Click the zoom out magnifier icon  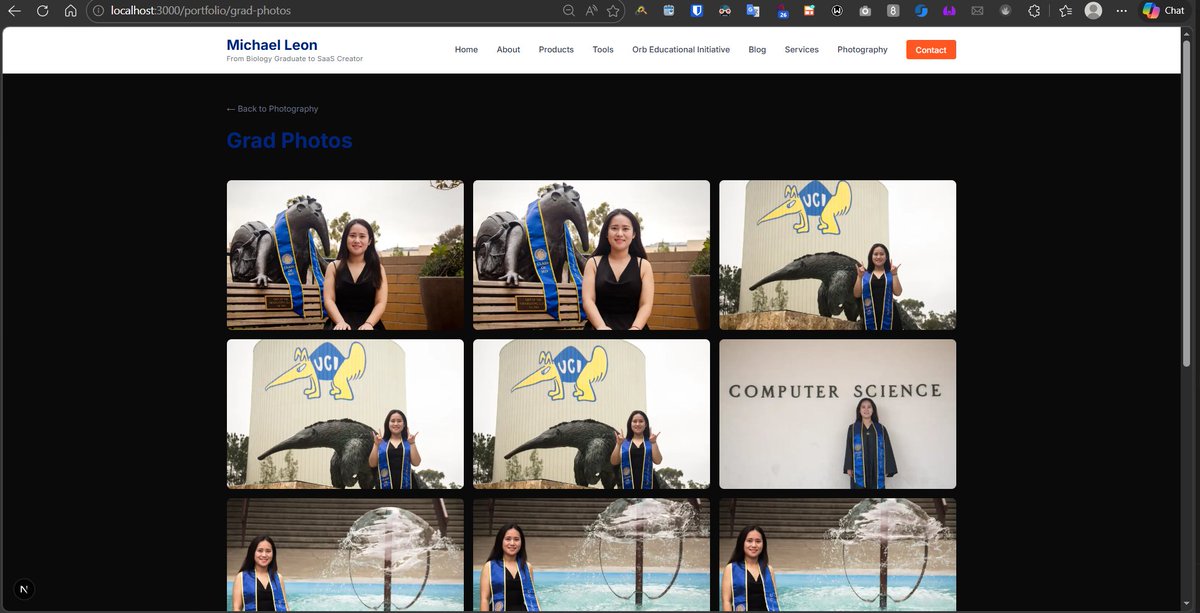569,11
